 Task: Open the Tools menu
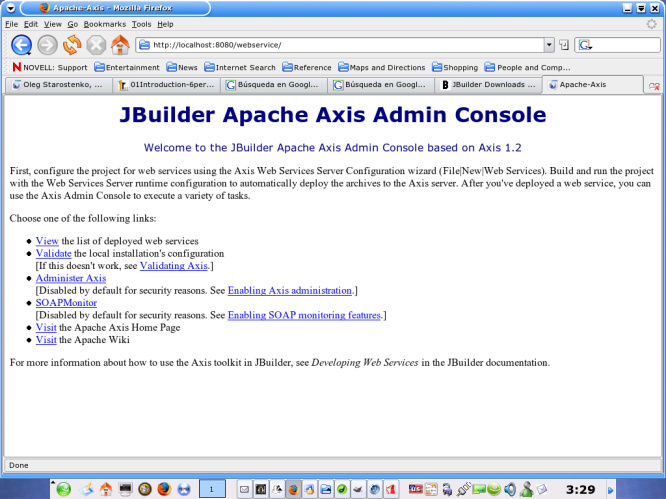click(141, 23)
